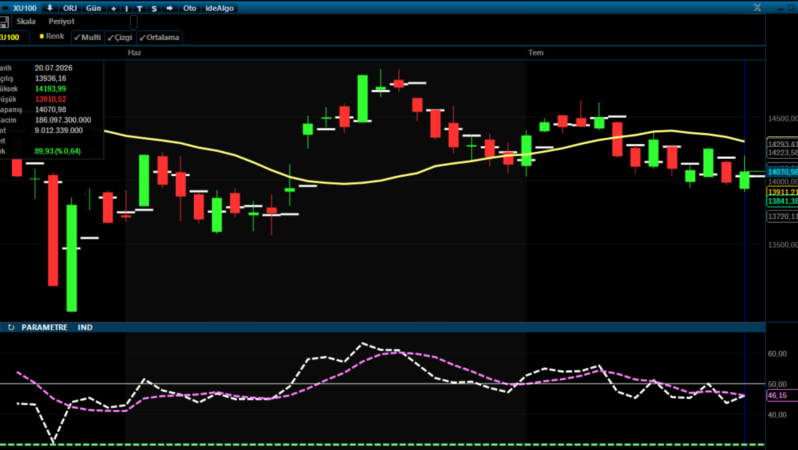Toggle the Çizgi checkmark option
798x450 pixels.
120,37
